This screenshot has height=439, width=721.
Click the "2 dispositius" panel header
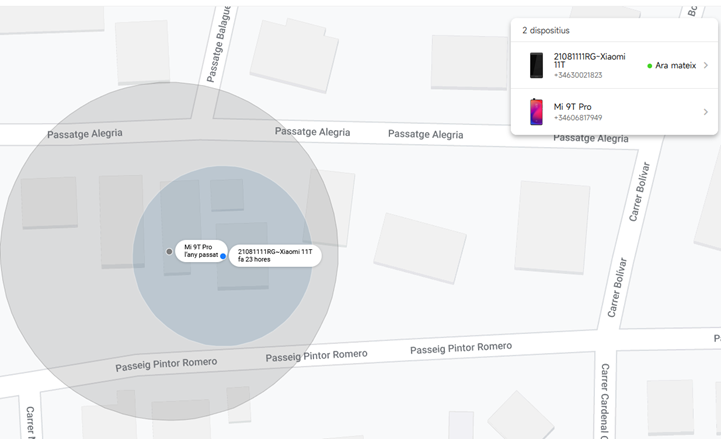[x=546, y=31]
